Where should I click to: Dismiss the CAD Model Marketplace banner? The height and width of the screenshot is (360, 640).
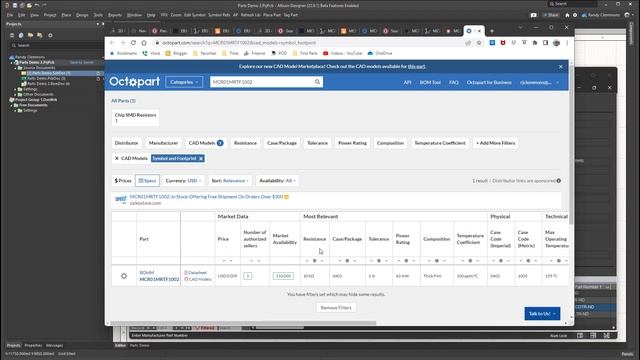coord(560,67)
